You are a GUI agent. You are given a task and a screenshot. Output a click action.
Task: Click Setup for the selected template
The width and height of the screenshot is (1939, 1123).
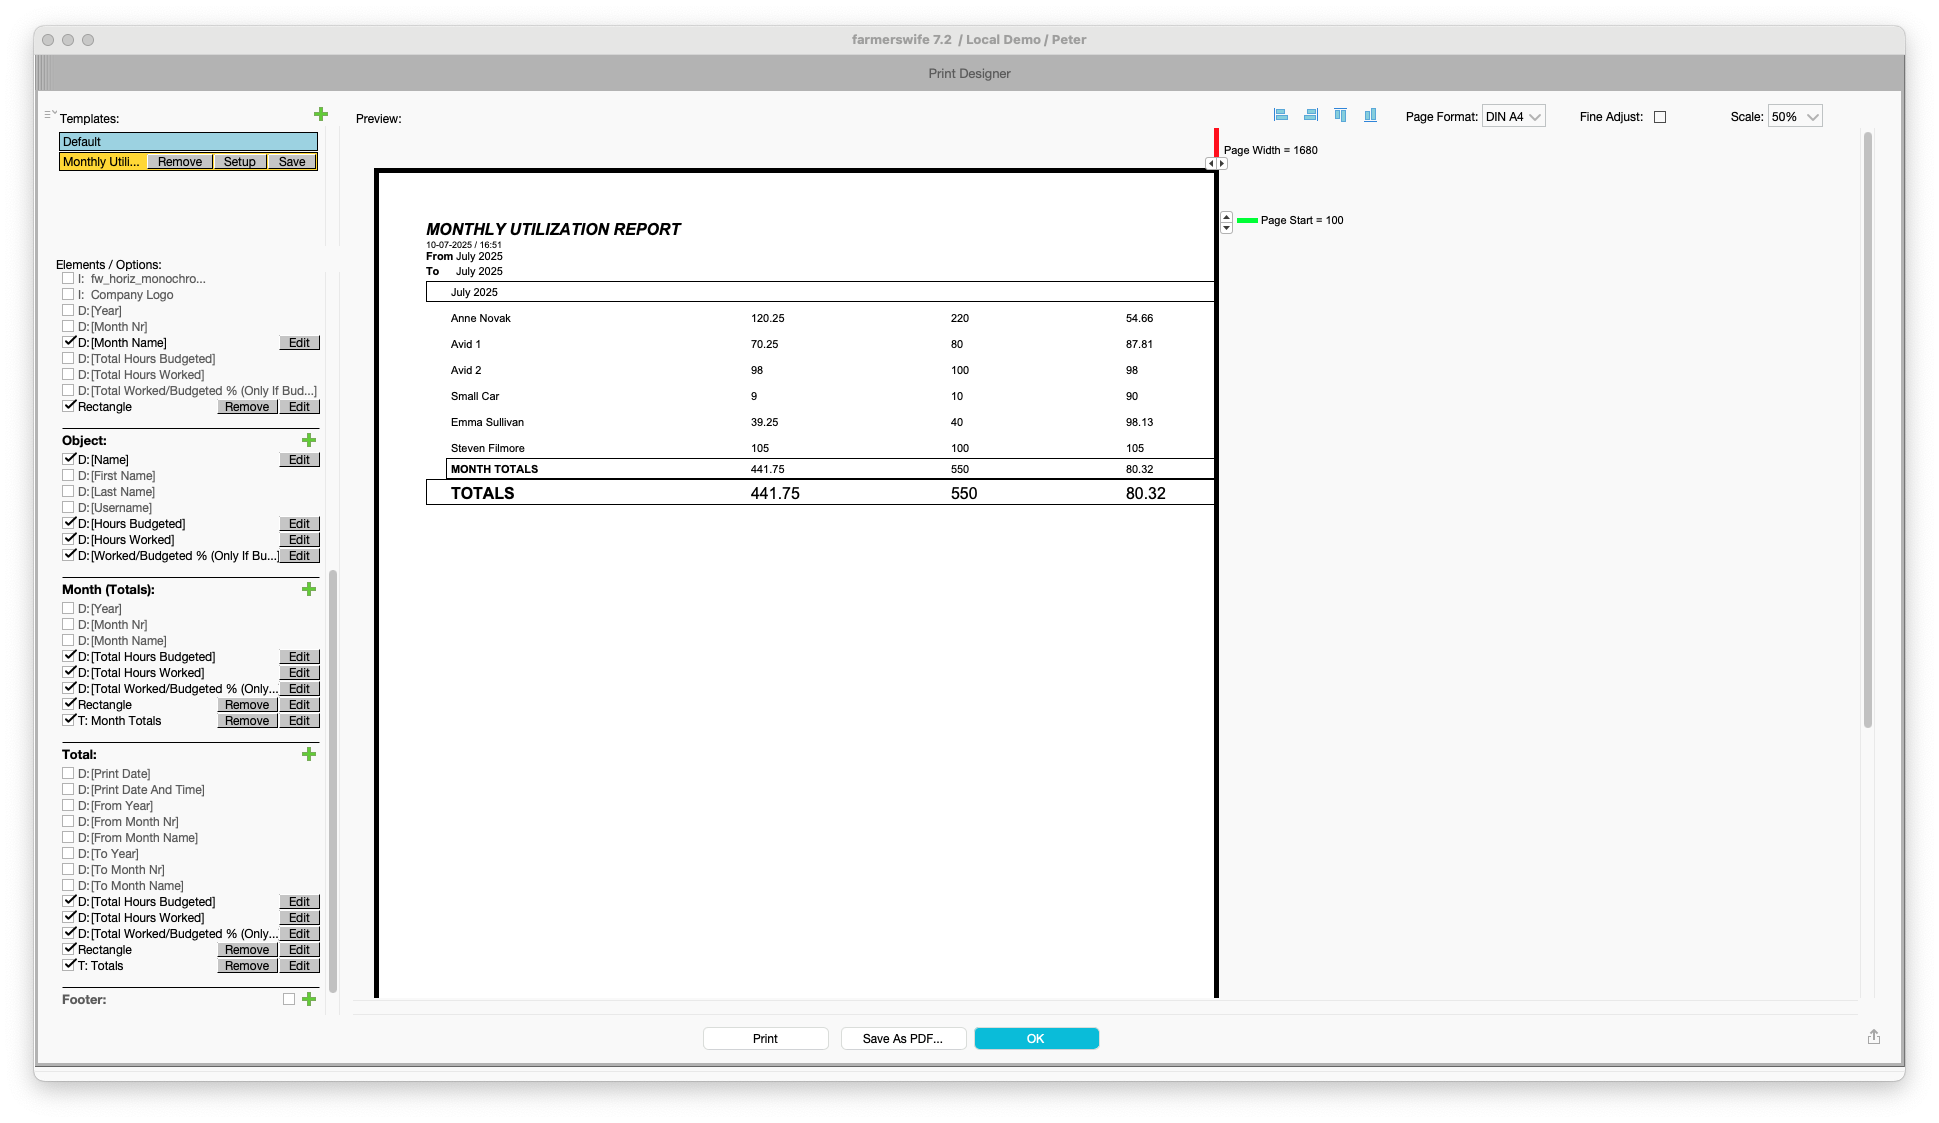[240, 162]
